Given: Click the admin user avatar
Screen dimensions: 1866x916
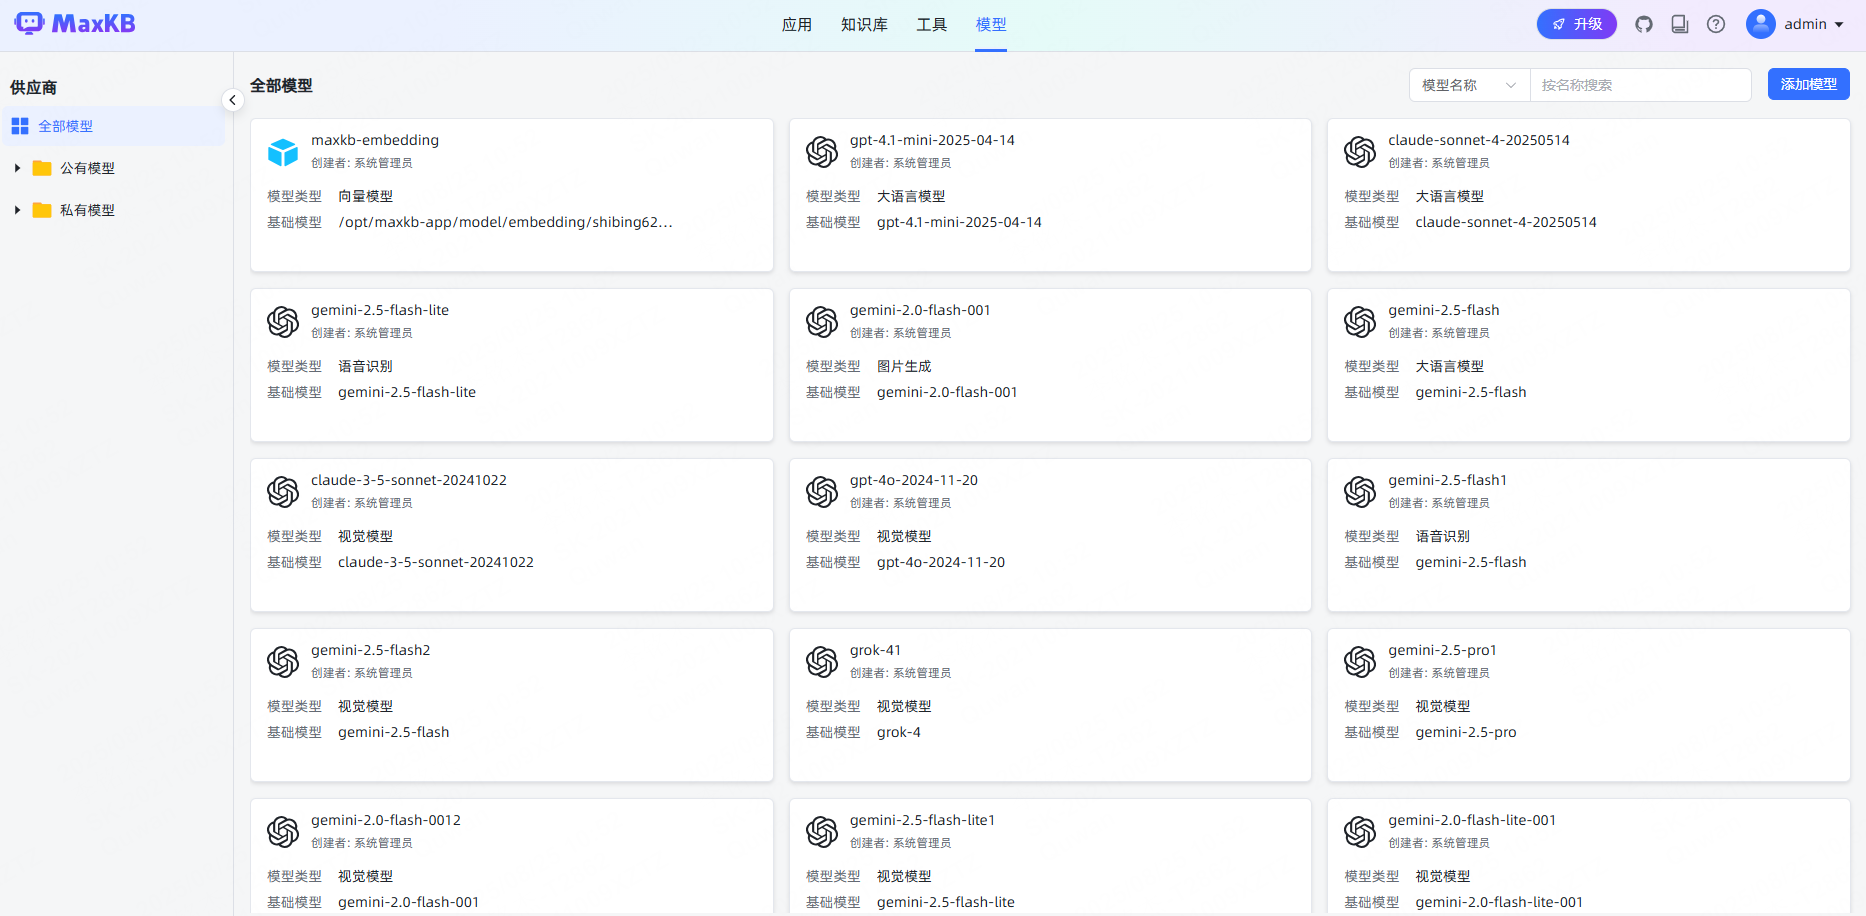Looking at the screenshot, I should 1761,24.
